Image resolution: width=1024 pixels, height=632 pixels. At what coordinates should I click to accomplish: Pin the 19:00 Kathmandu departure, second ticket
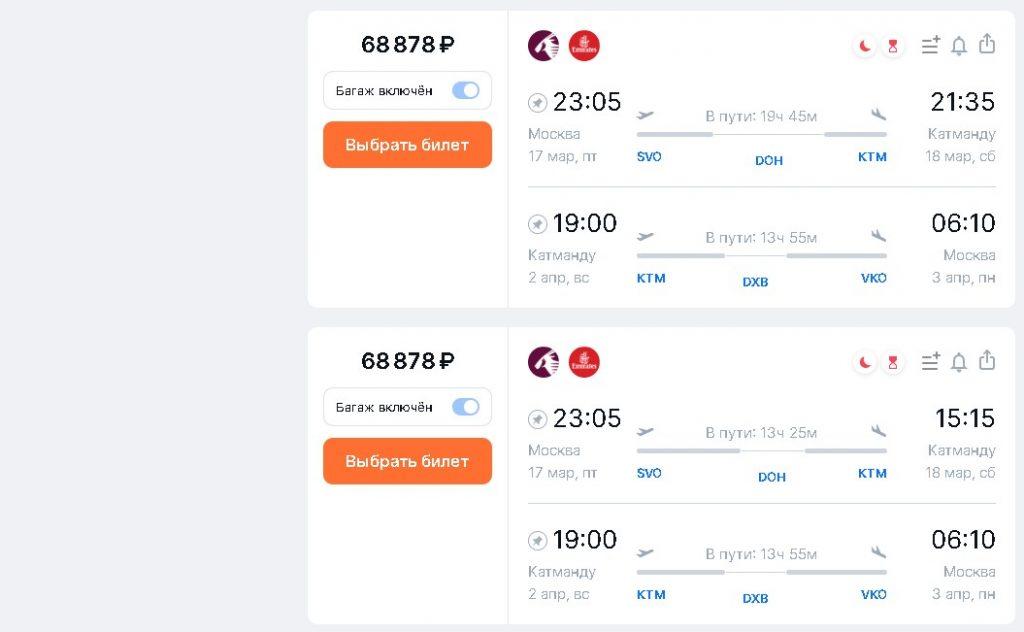537,541
